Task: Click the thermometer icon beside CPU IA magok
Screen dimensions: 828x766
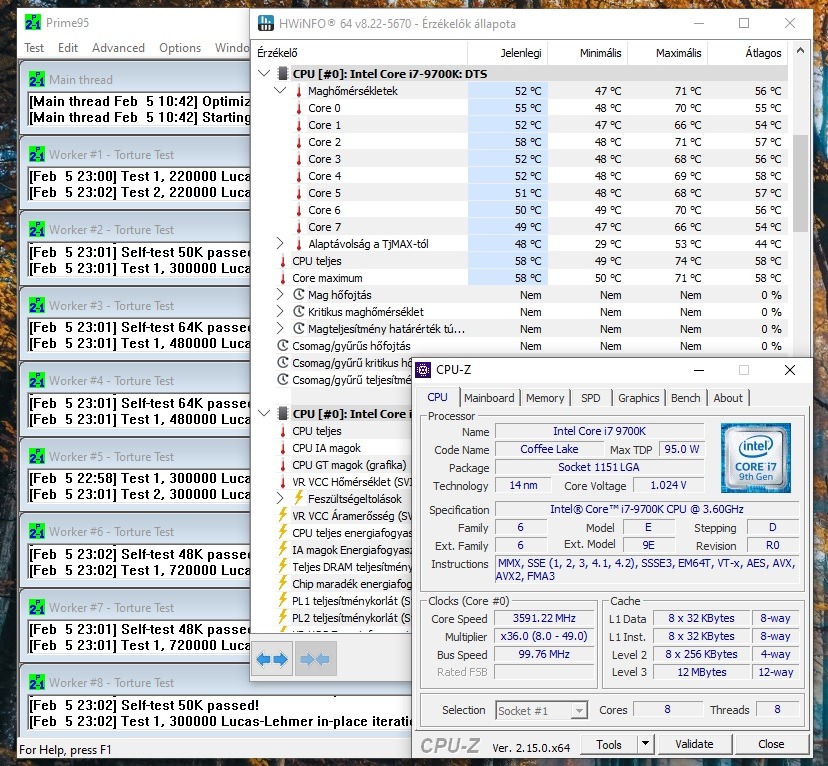Action: click(x=283, y=448)
